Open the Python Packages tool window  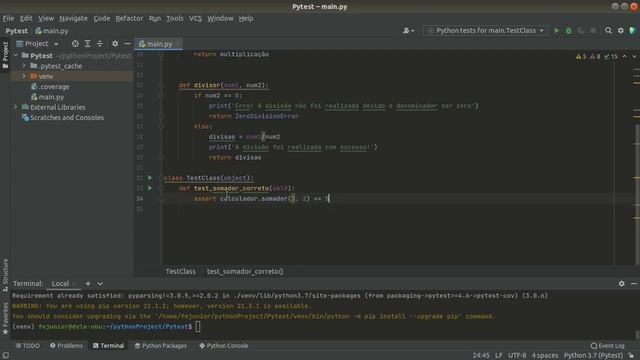pyautogui.click(x=160, y=346)
